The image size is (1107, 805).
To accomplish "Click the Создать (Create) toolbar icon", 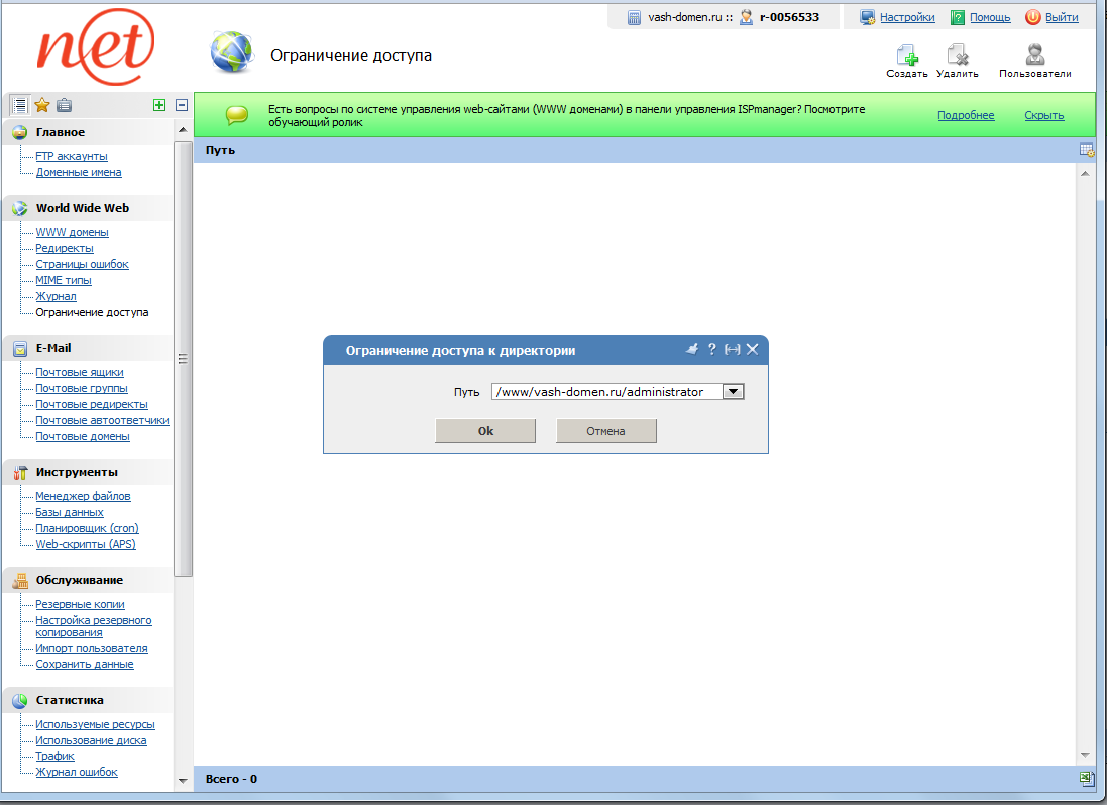I will [x=906, y=56].
